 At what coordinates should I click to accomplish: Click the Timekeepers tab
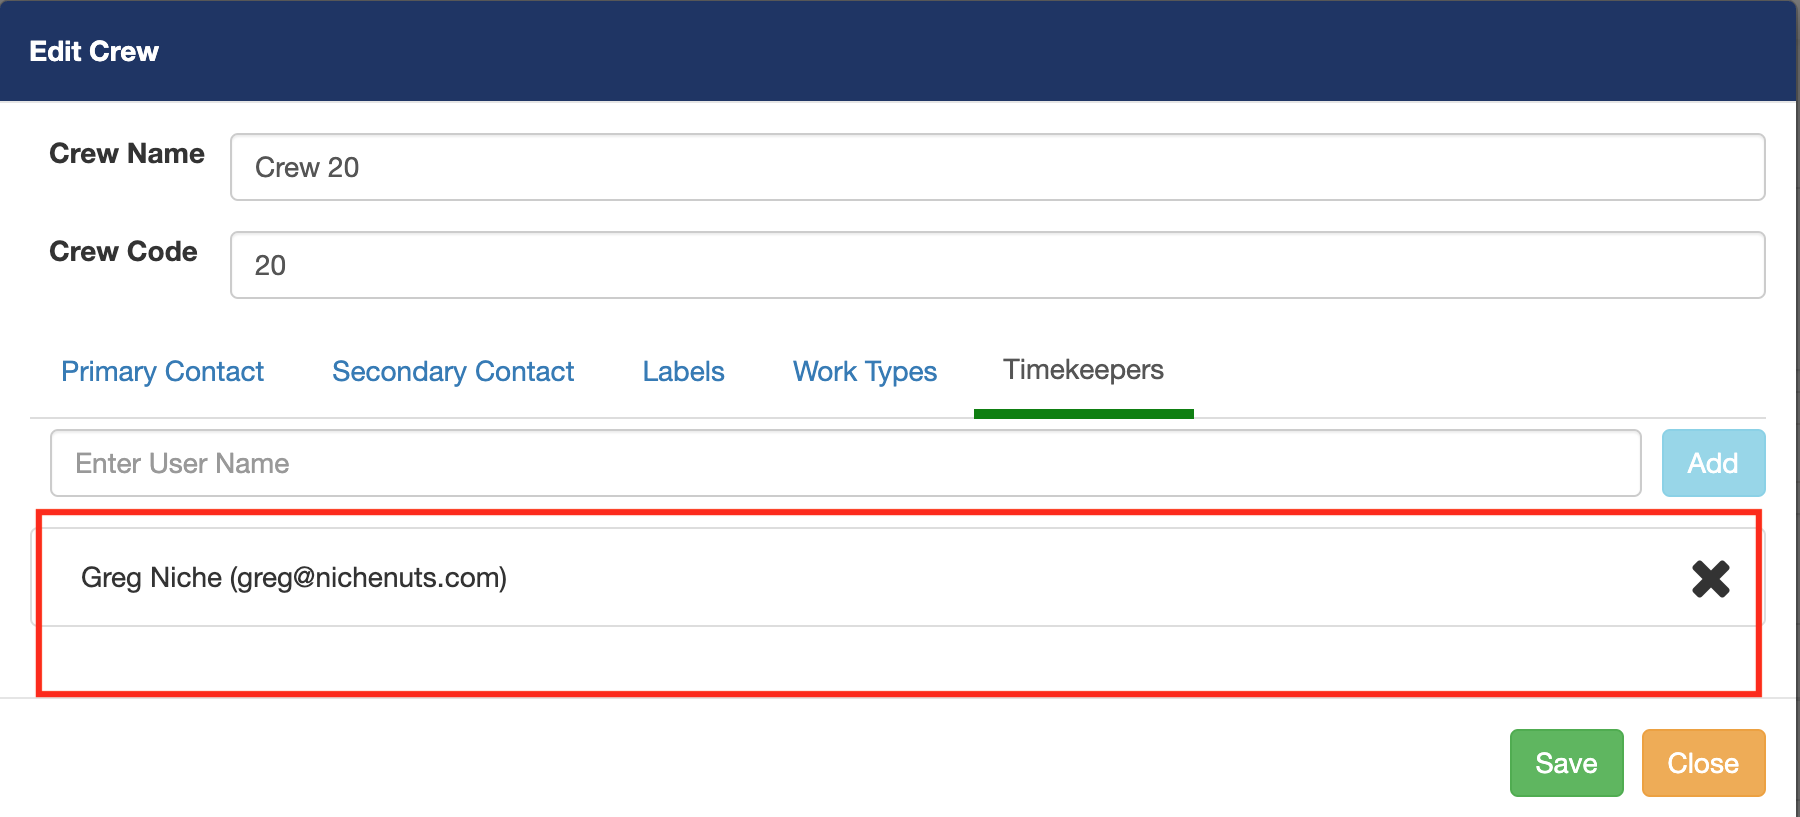(1083, 370)
